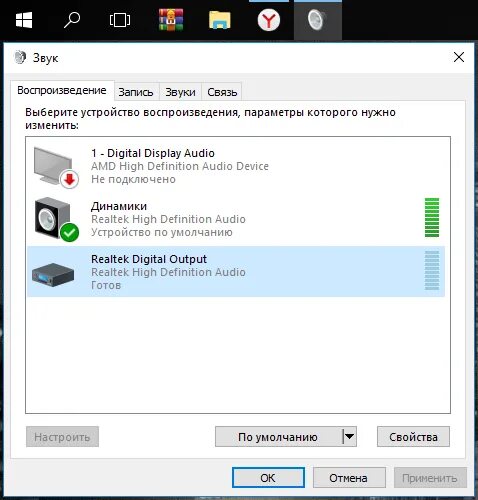Open the Связь tab
This screenshot has height=500, width=478.
222,92
